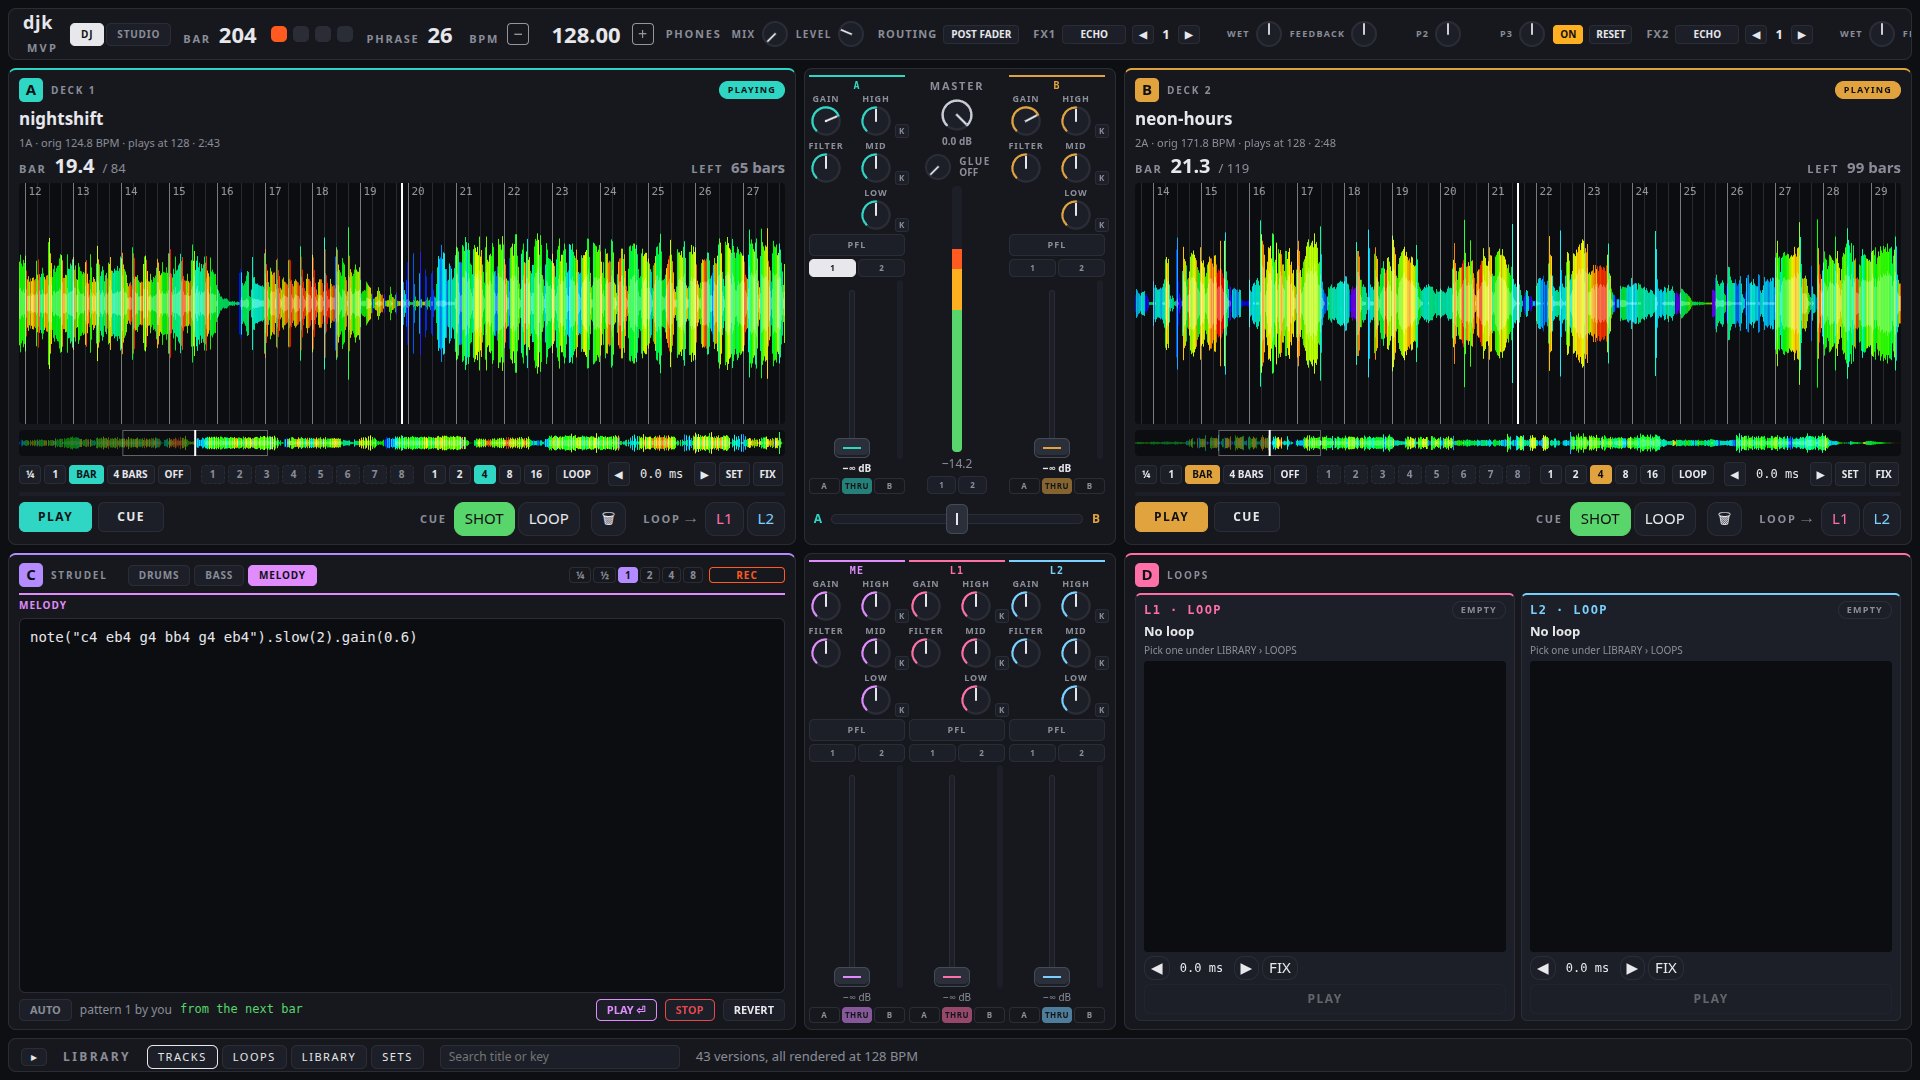Increase BPM with the plus button
Viewport: 1920px width, 1080px height.
[x=643, y=34]
